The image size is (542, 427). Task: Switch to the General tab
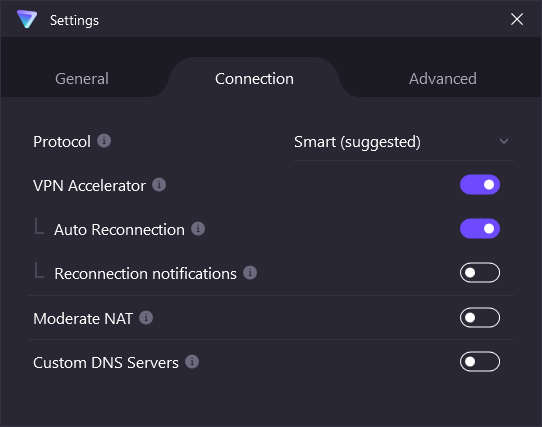82,78
